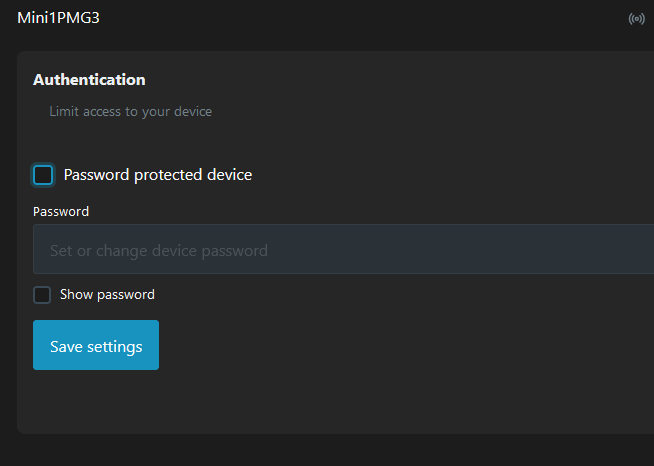Open connection status via header radio icon
Image resolution: width=654 pixels, height=466 pixels.
pyautogui.click(x=636, y=19)
